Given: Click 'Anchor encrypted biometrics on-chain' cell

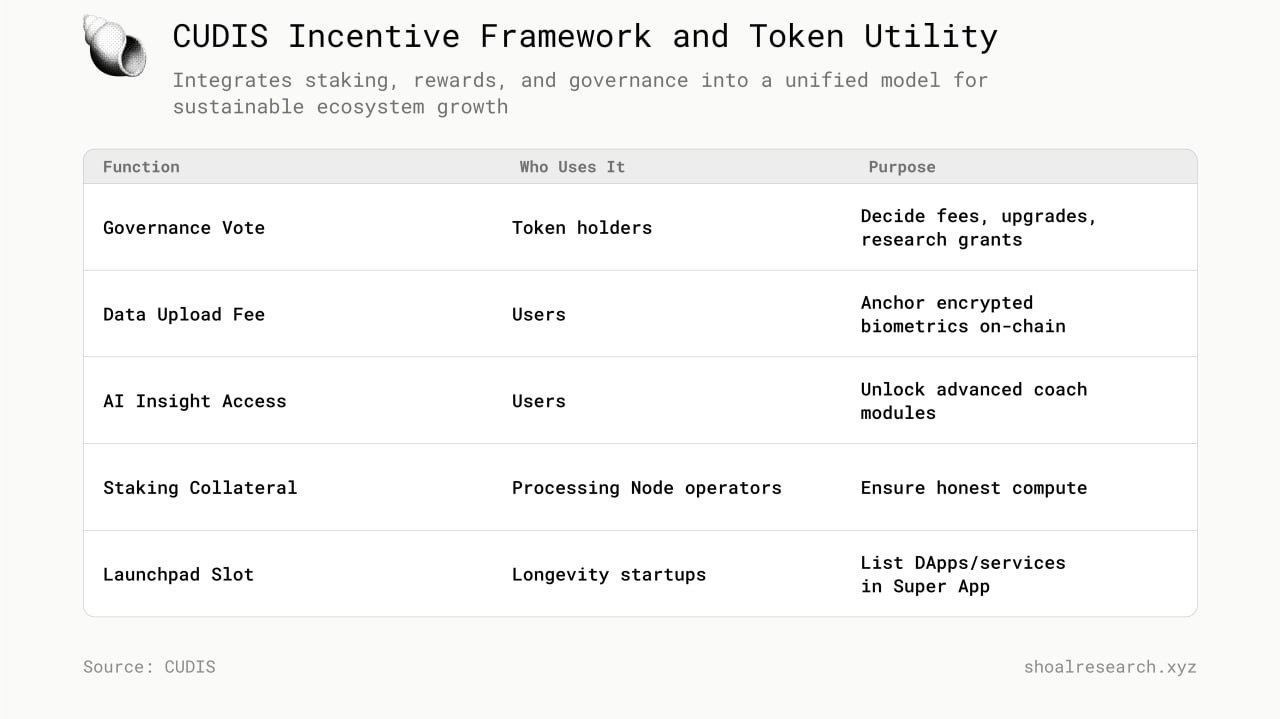Looking at the screenshot, I should pyautogui.click(x=963, y=315).
